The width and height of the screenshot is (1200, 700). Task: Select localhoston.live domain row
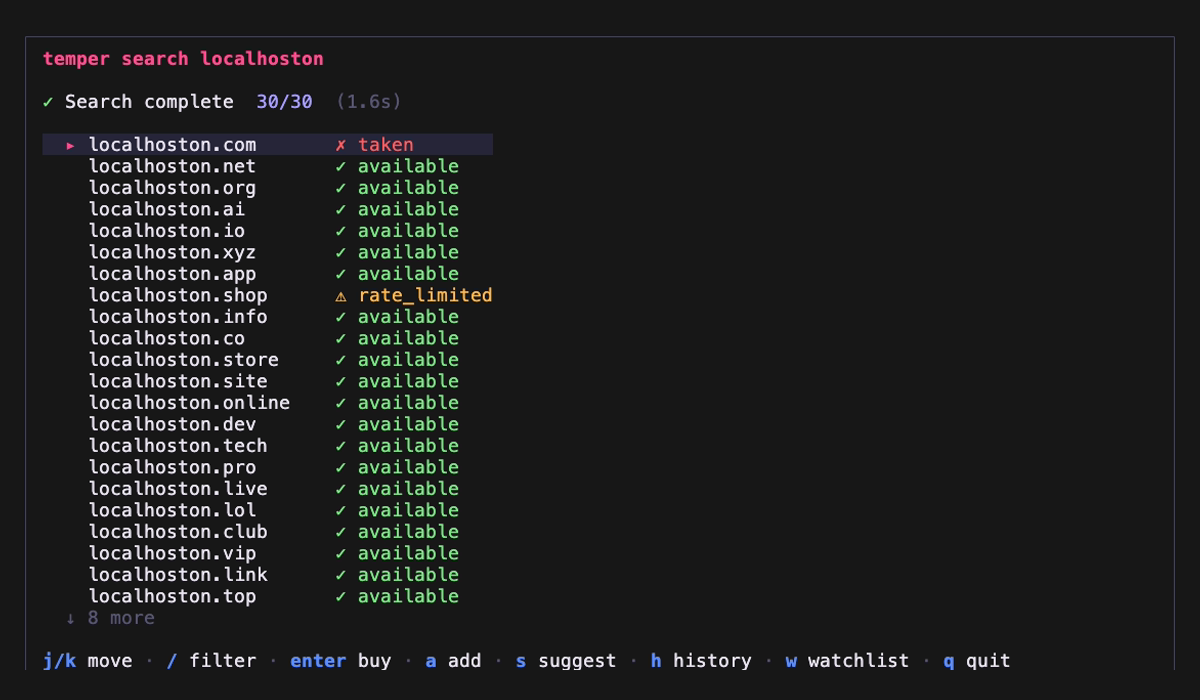pos(267,489)
